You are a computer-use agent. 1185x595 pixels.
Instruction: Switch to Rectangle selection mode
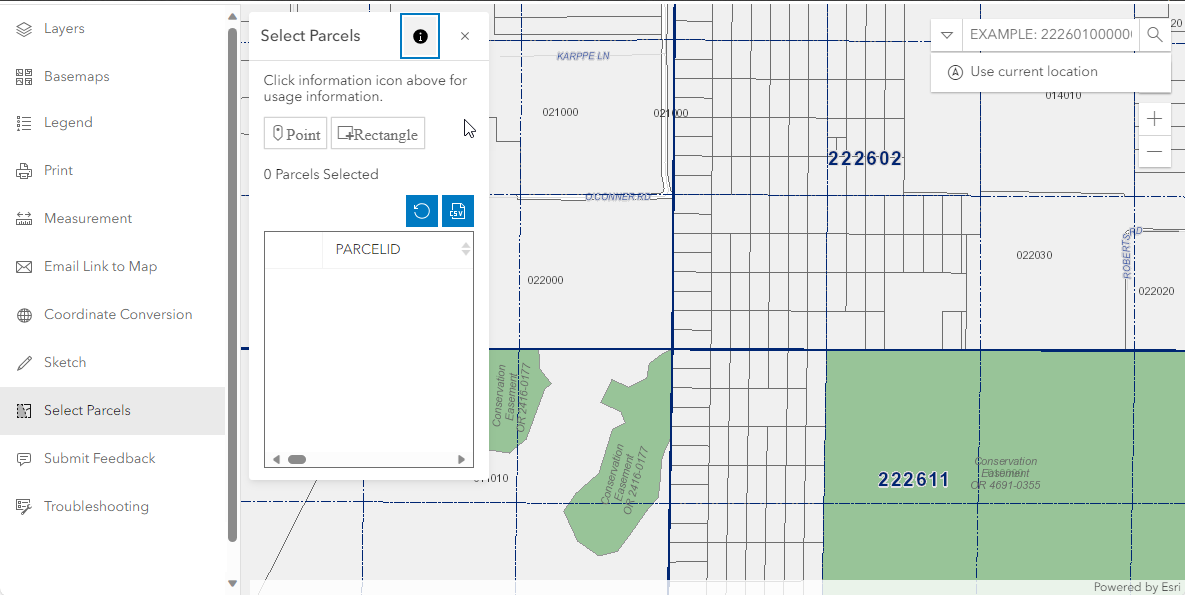(377, 133)
